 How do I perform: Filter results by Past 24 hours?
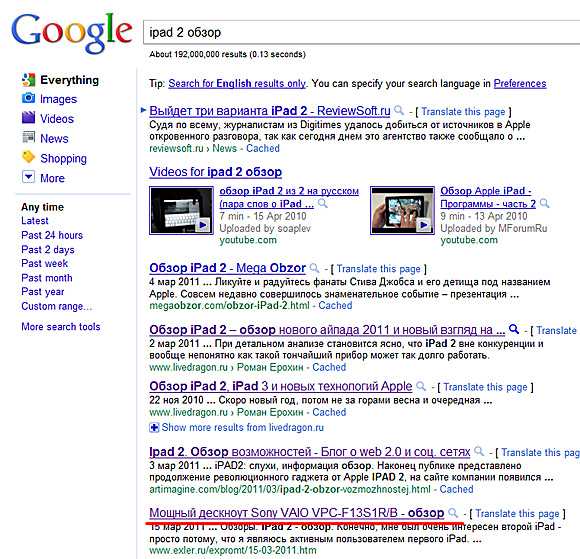[52, 235]
